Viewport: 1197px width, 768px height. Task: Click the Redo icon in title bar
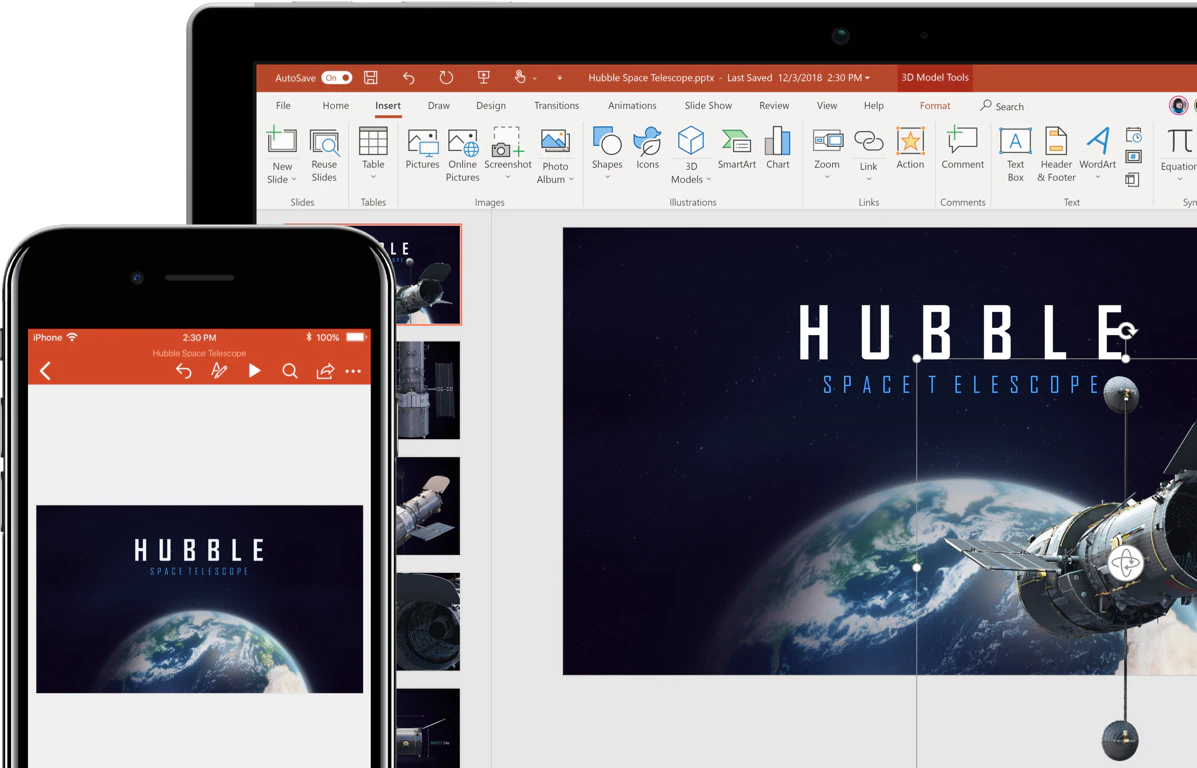pos(446,77)
